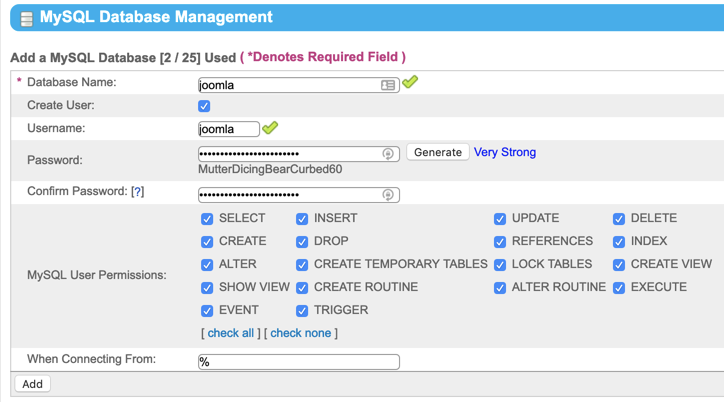This screenshot has width=724, height=402.
Task: Click into the Username text field
Action: (x=228, y=129)
